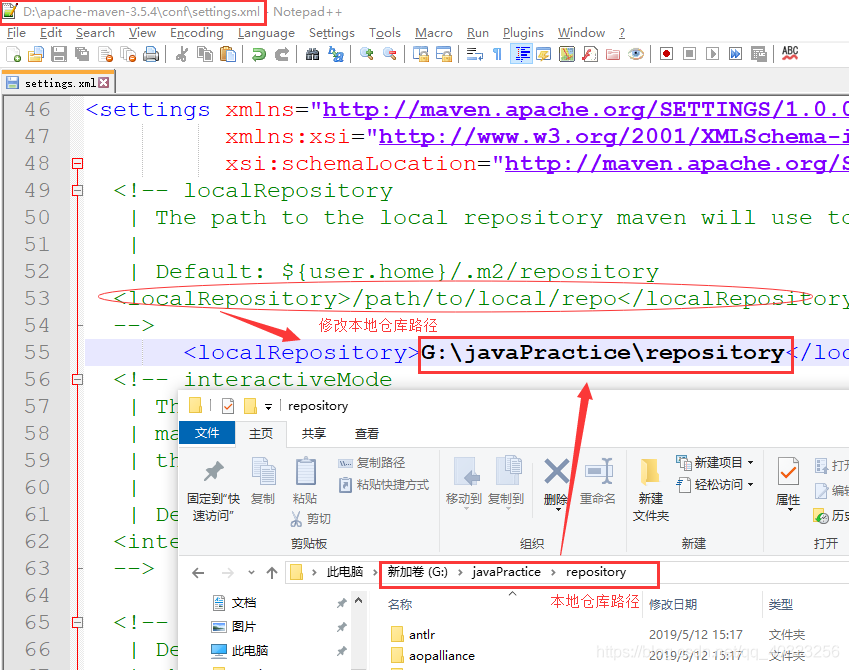The height and width of the screenshot is (670, 849).
Task: Zoom in using the magnifier plus icon
Action: pos(367,54)
